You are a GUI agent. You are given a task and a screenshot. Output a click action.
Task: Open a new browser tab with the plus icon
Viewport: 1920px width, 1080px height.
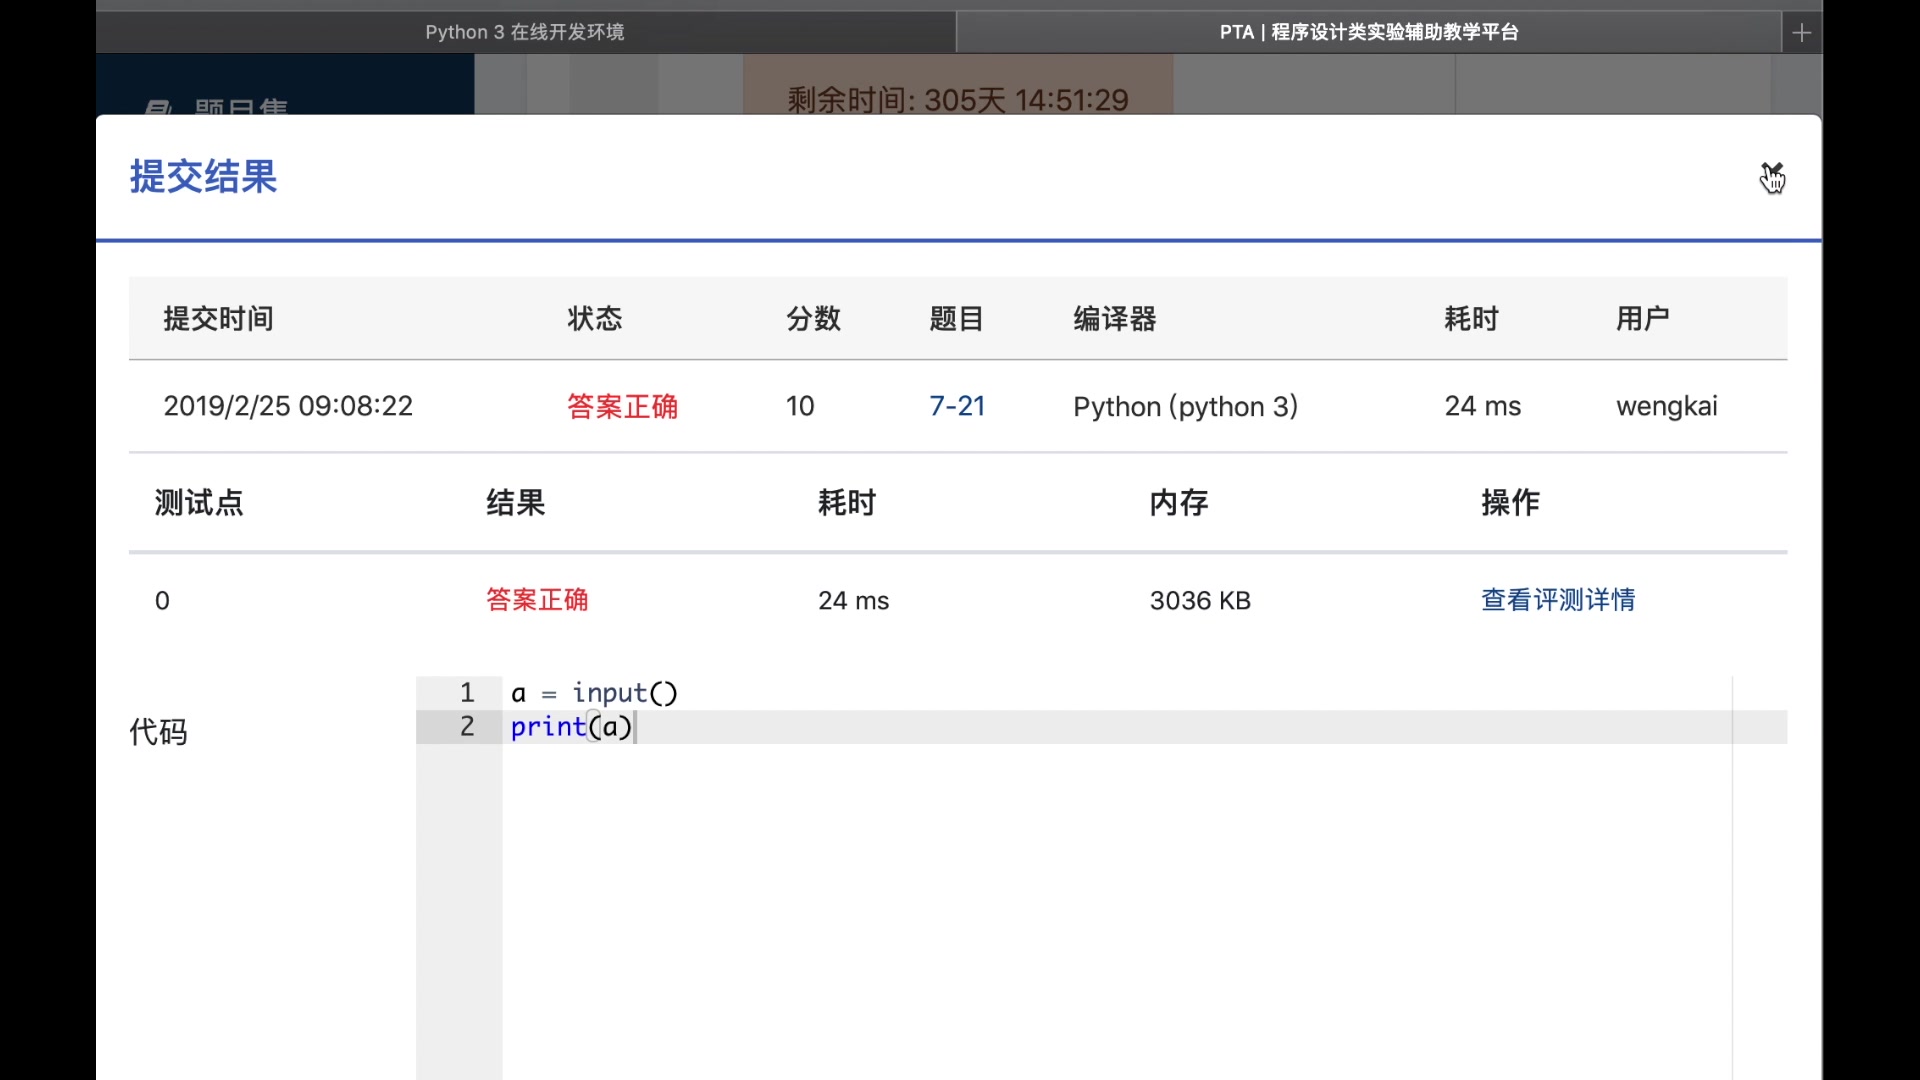click(1801, 32)
